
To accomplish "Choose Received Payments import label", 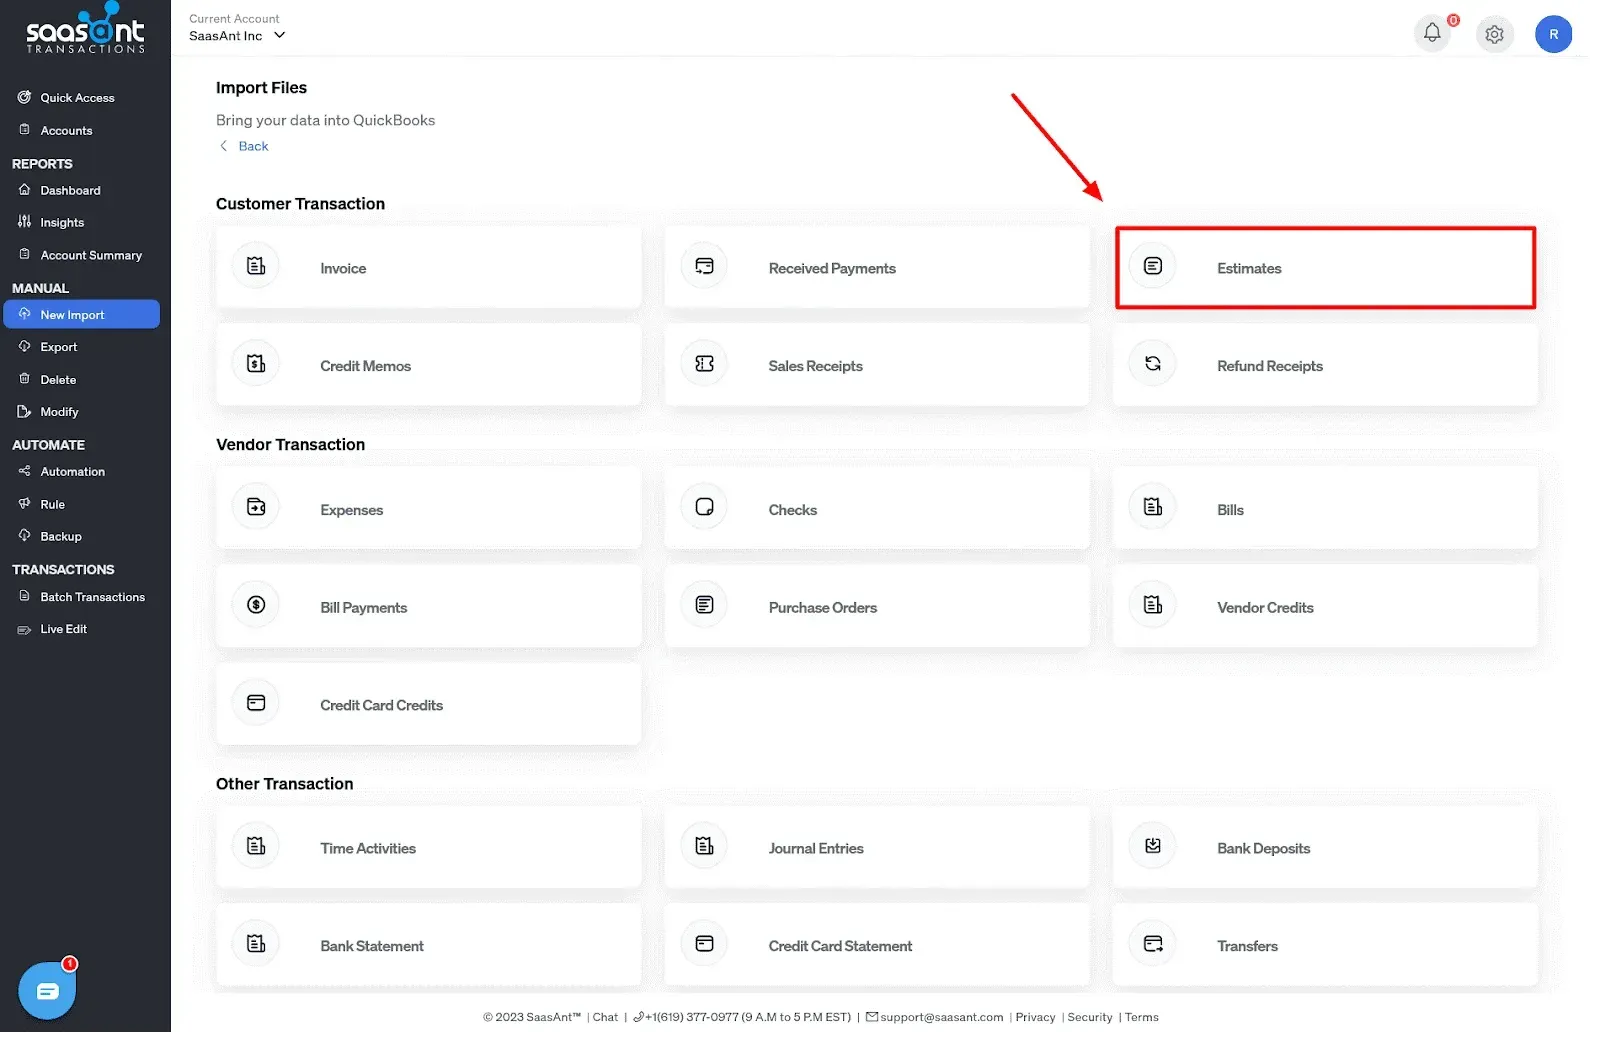I will 832,268.
